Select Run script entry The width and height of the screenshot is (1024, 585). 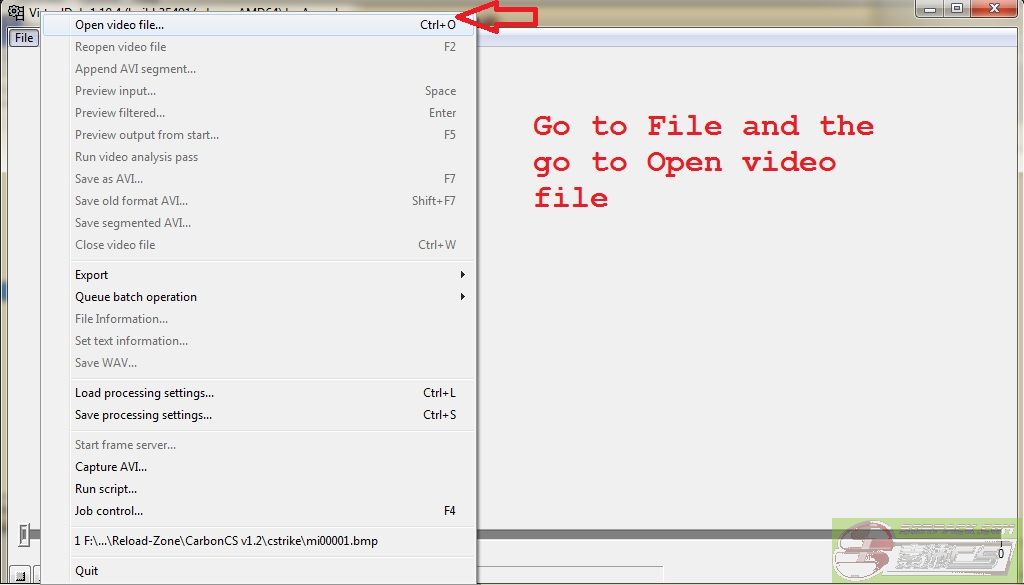click(x=106, y=489)
